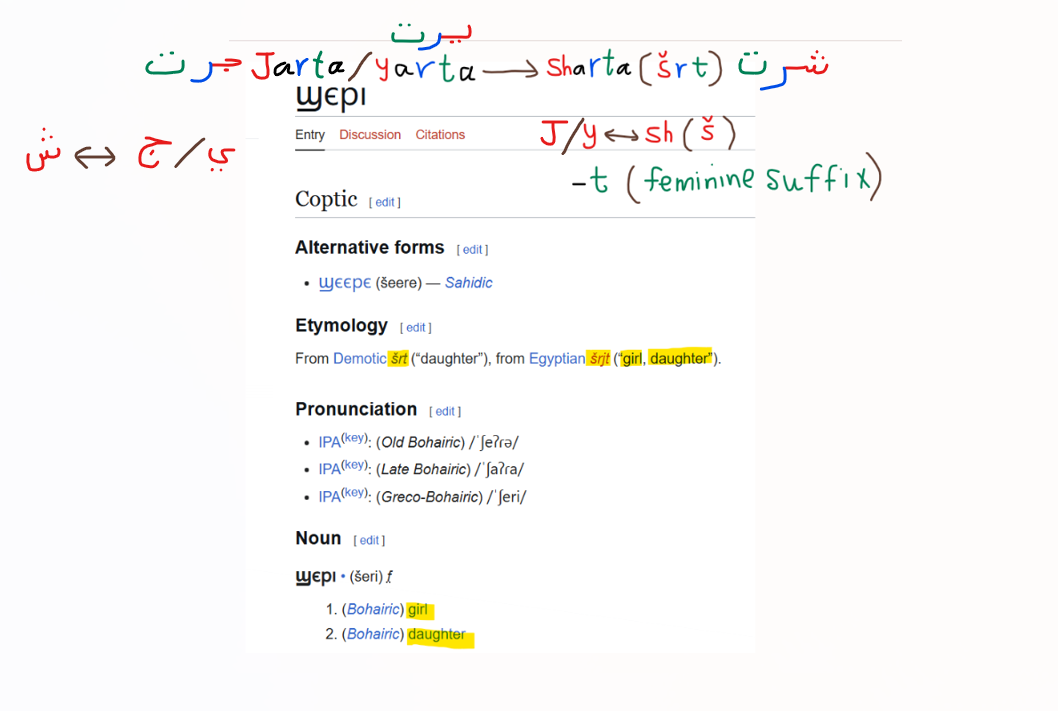Open the Demotic language link
Viewport: 1058px width, 711px height.
coord(359,358)
